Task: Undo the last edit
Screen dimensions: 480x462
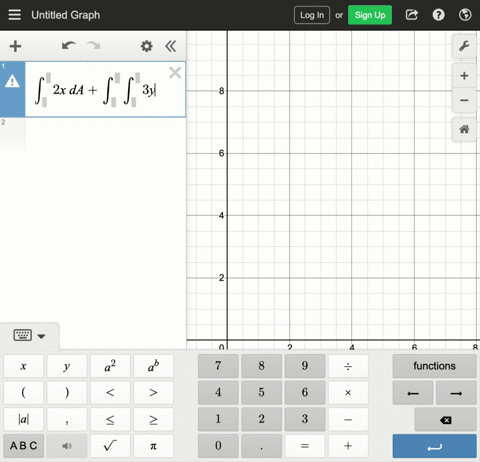Action: click(69, 46)
